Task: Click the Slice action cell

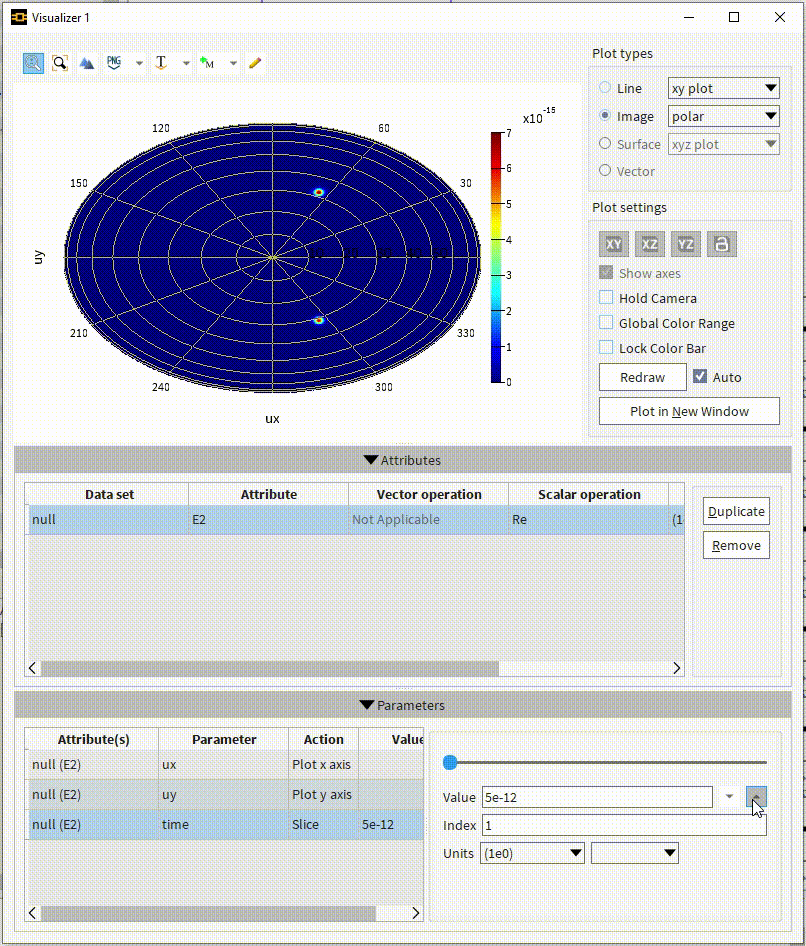Action: (x=323, y=824)
